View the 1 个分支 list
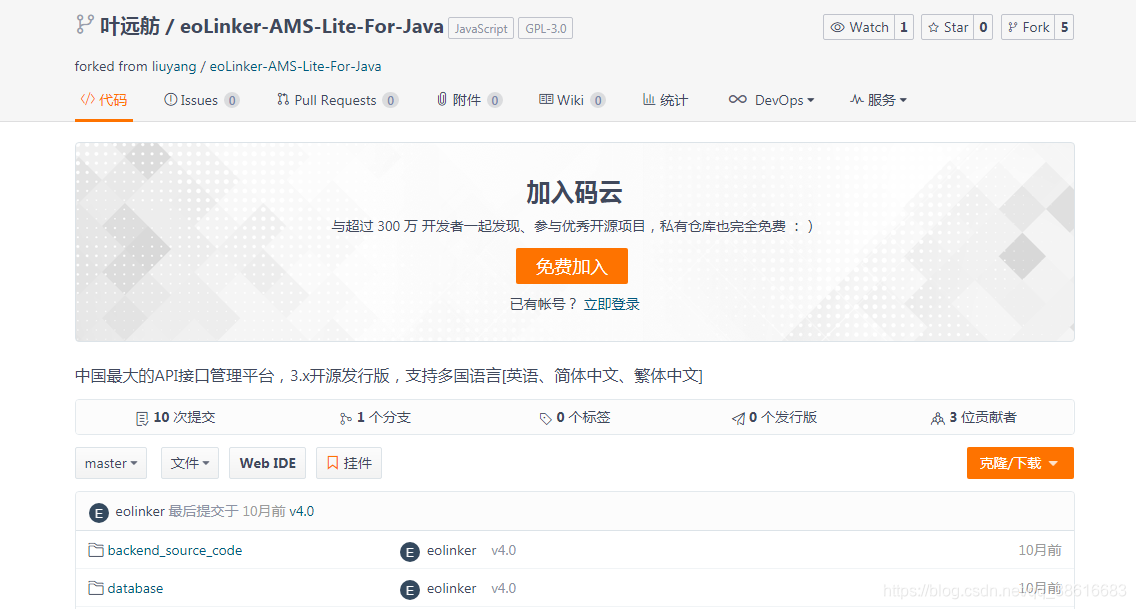The image size is (1136, 609). [375, 418]
